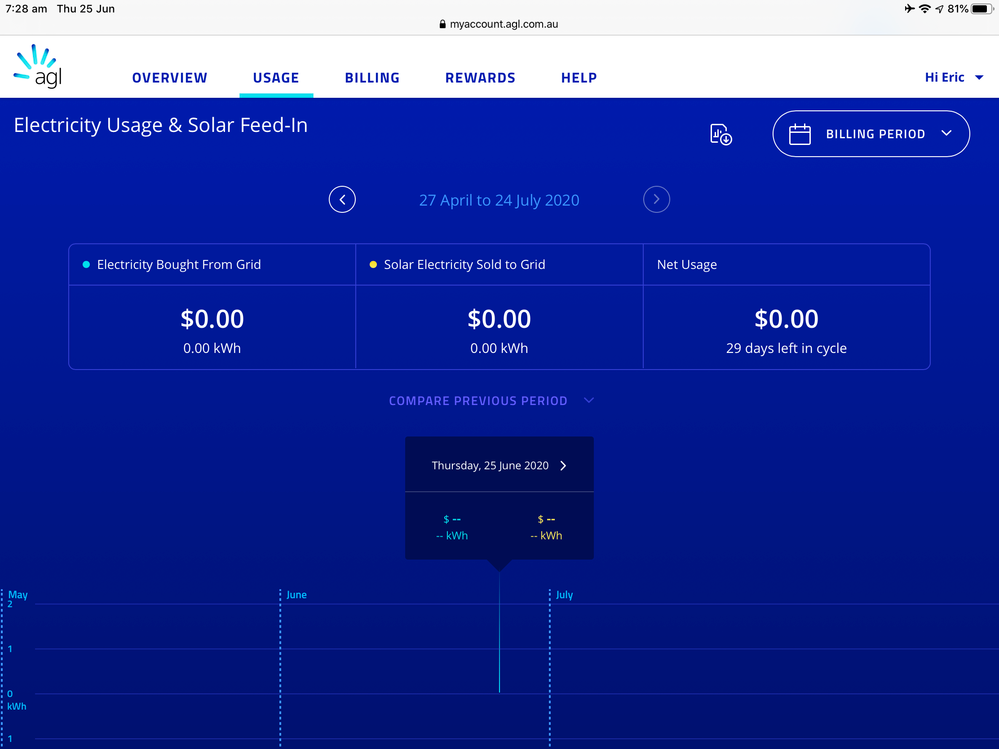Download usage data report icon
The height and width of the screenshot is (749, 999).
pyautogui.click(x=720, y=134)
